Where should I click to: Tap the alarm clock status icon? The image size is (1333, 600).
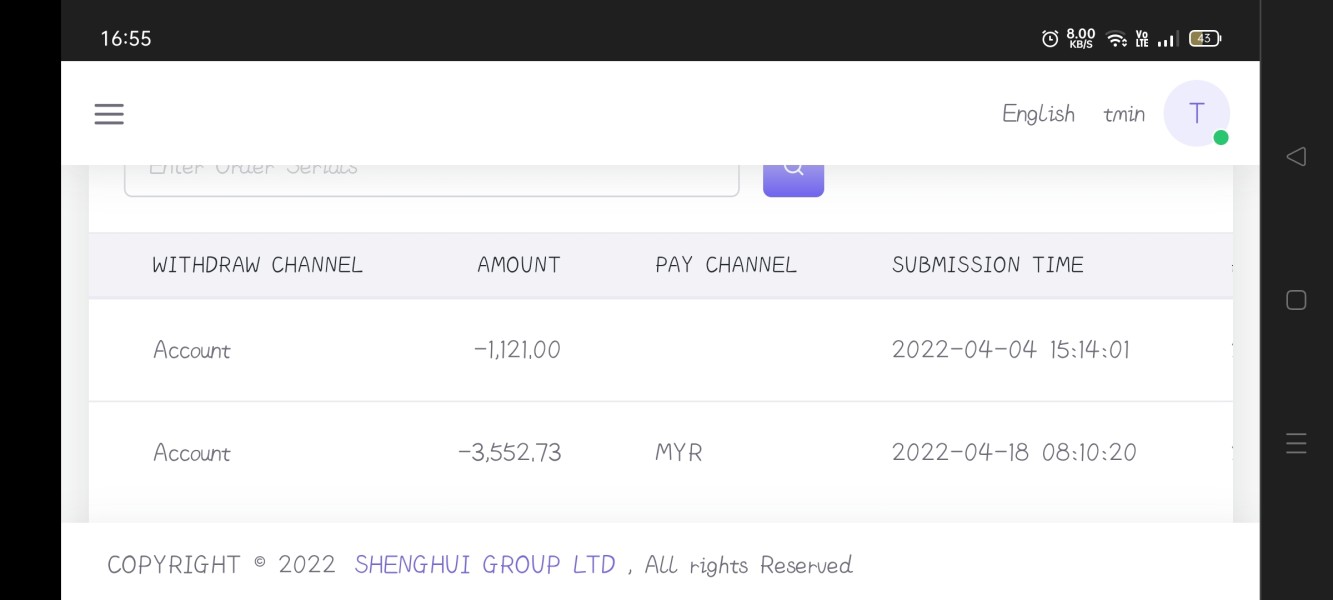pos(1050,39)
